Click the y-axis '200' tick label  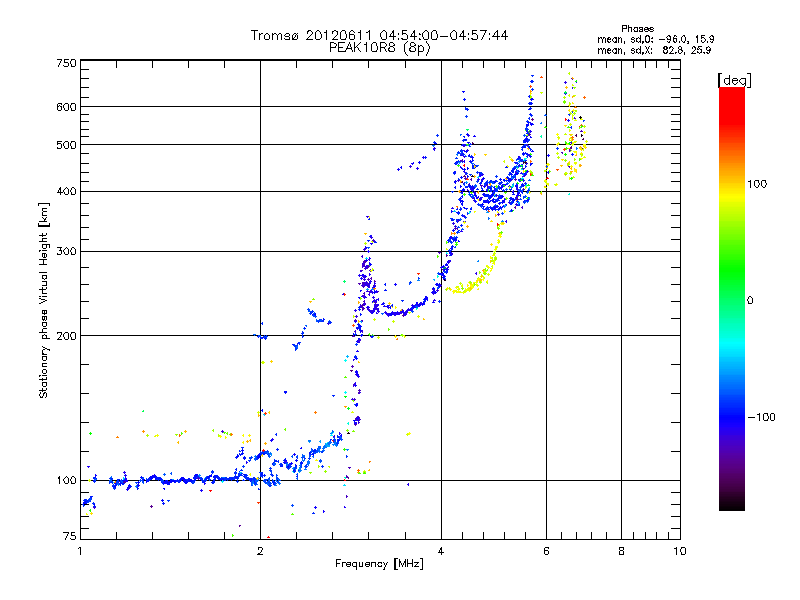coord(67,336)
